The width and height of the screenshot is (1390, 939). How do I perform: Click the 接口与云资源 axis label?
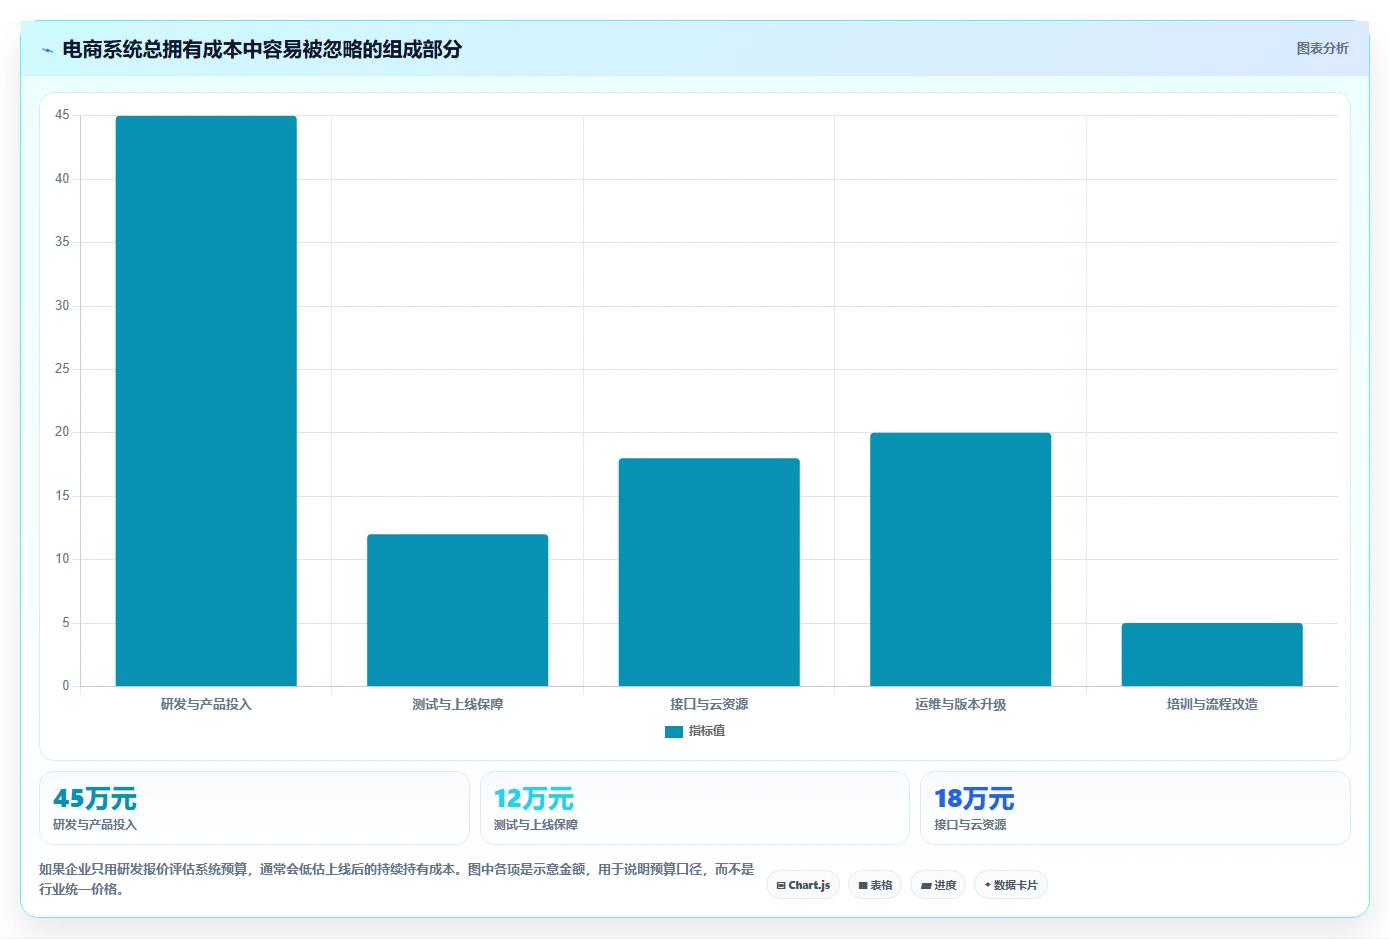click(x=709, y=704)
